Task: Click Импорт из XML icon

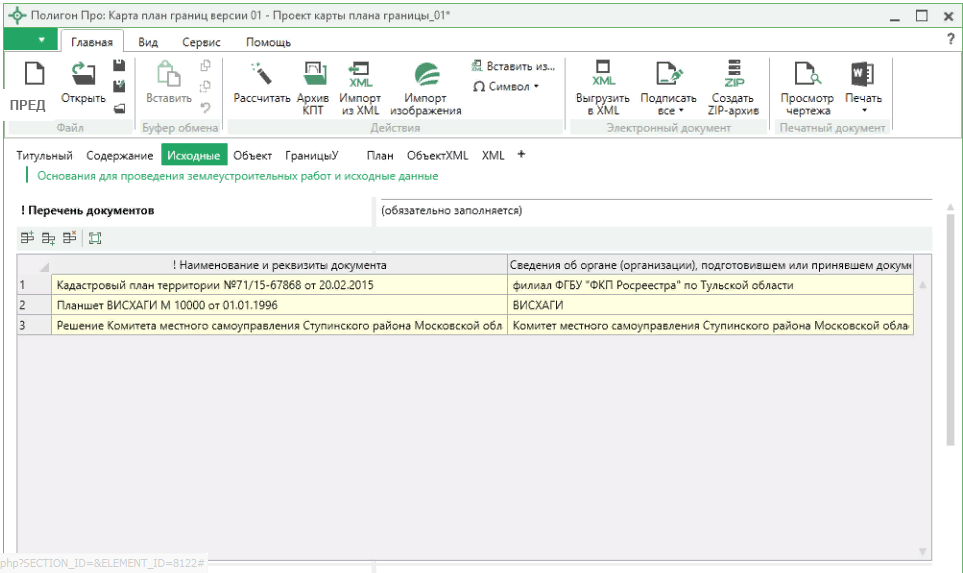Action: coord(359,75)
